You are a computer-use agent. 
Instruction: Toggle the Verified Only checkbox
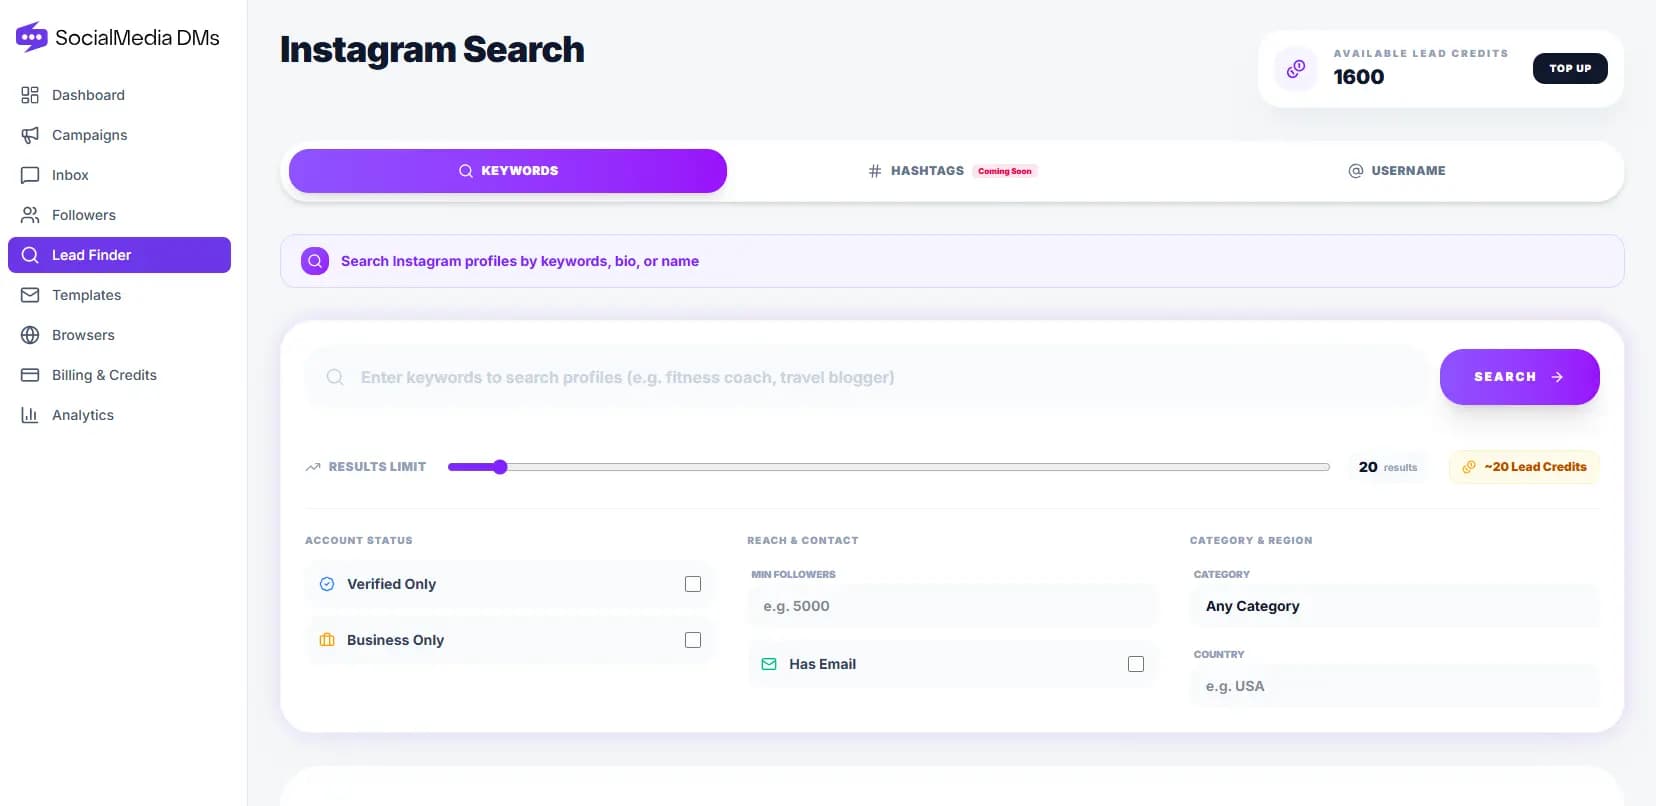(x=693, y=584)
